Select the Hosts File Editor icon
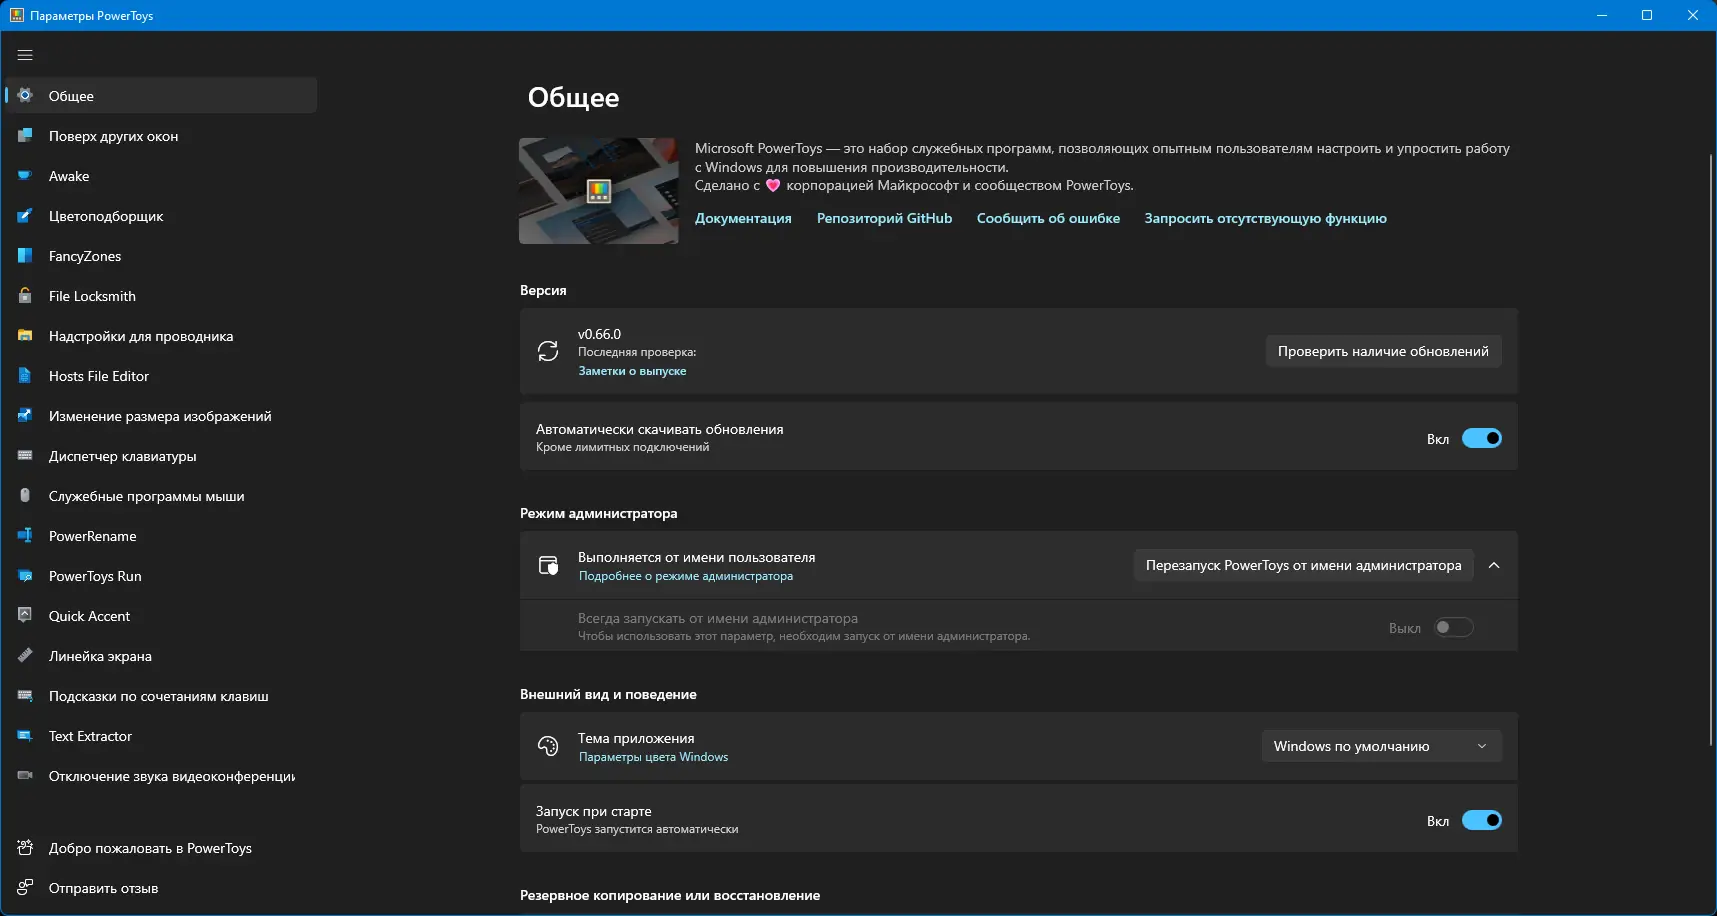Image resolution: width=1717 pixels, height=916 pixels. [x=24, y=376]
